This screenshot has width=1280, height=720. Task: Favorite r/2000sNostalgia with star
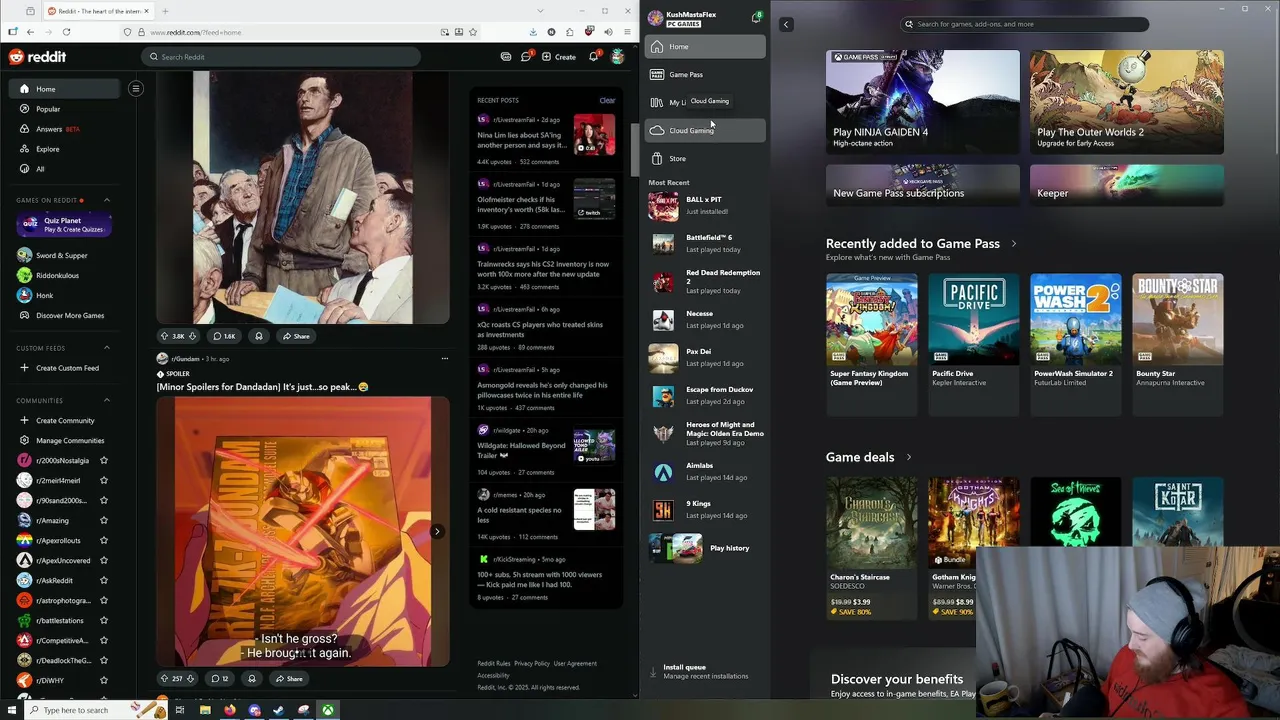tap(104, 460)
